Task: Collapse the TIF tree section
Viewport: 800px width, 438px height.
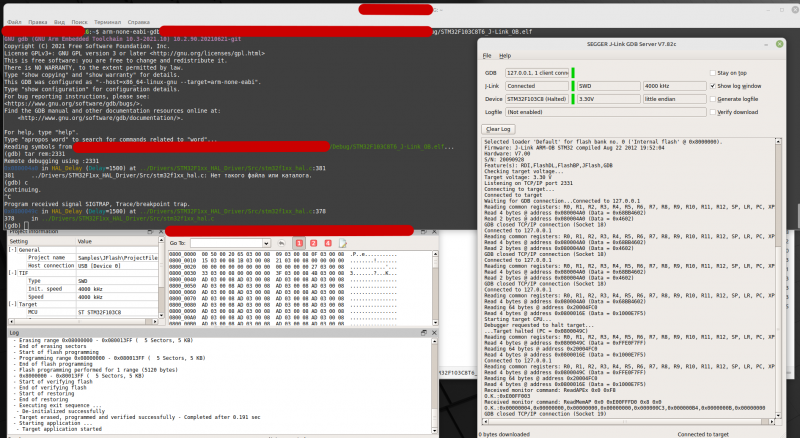Action: (12, 273)
